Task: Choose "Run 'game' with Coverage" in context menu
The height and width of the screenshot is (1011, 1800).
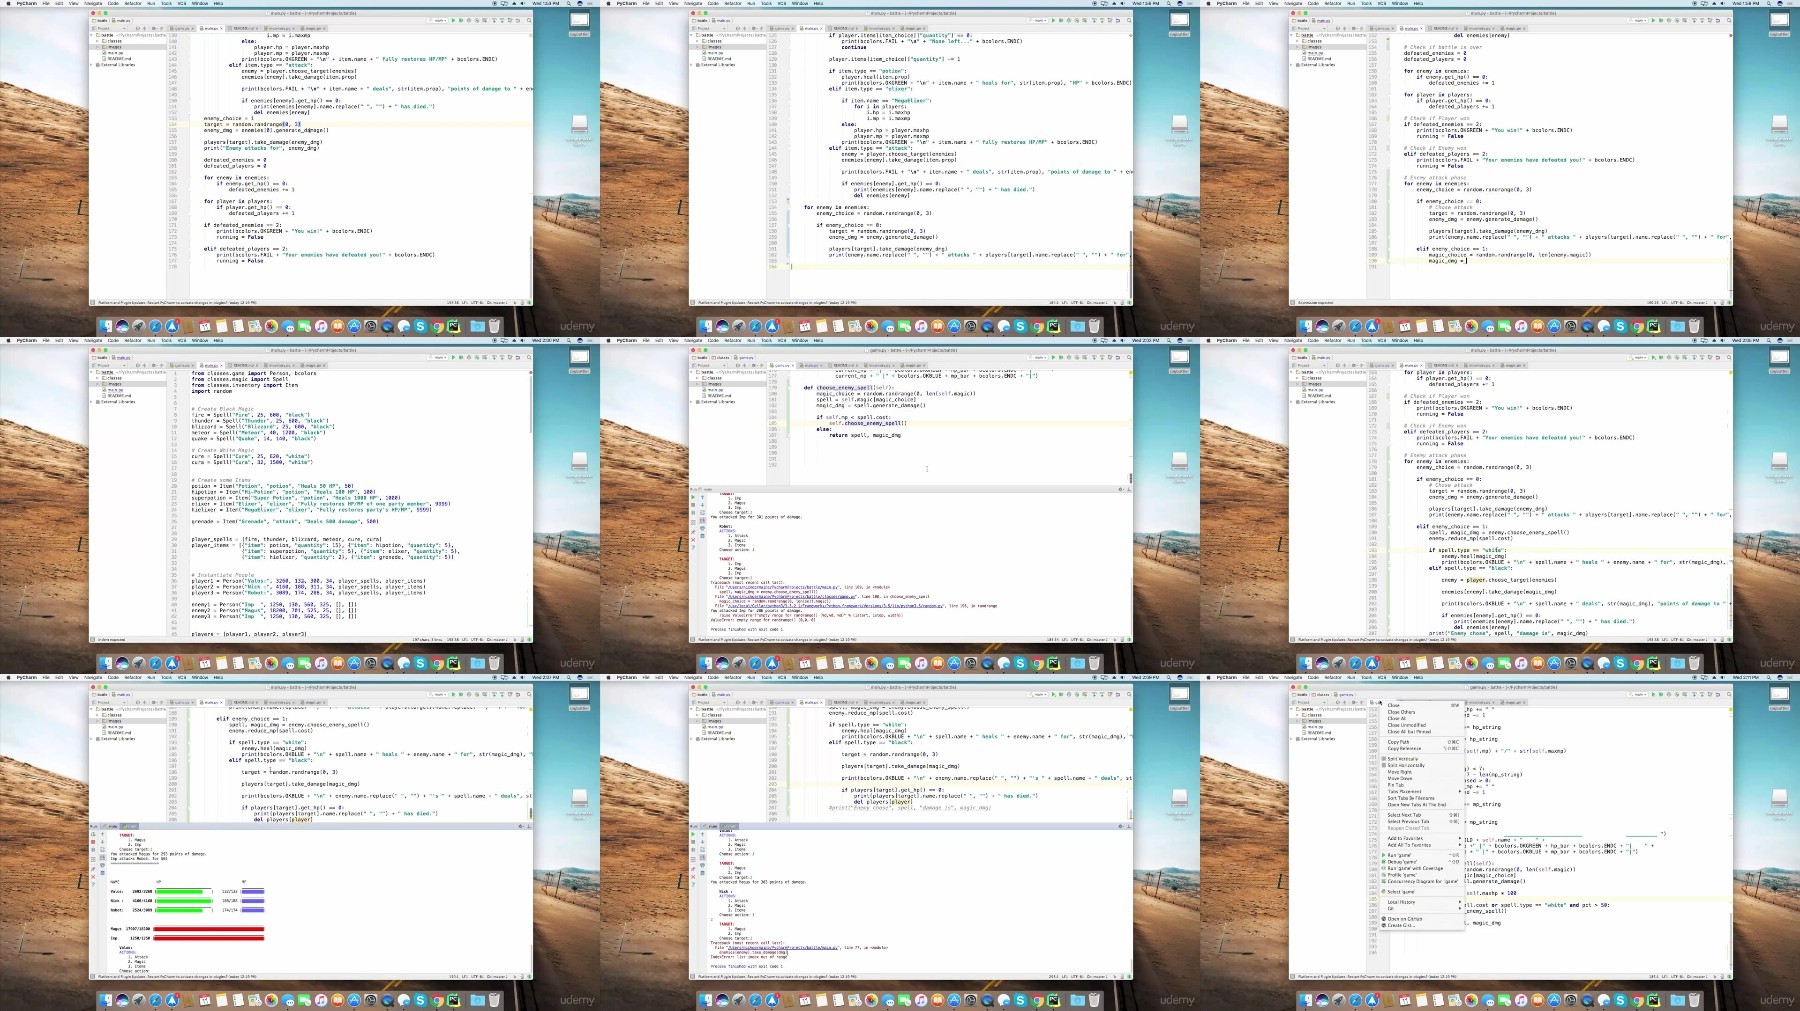Action: (x=1422, y=868)
